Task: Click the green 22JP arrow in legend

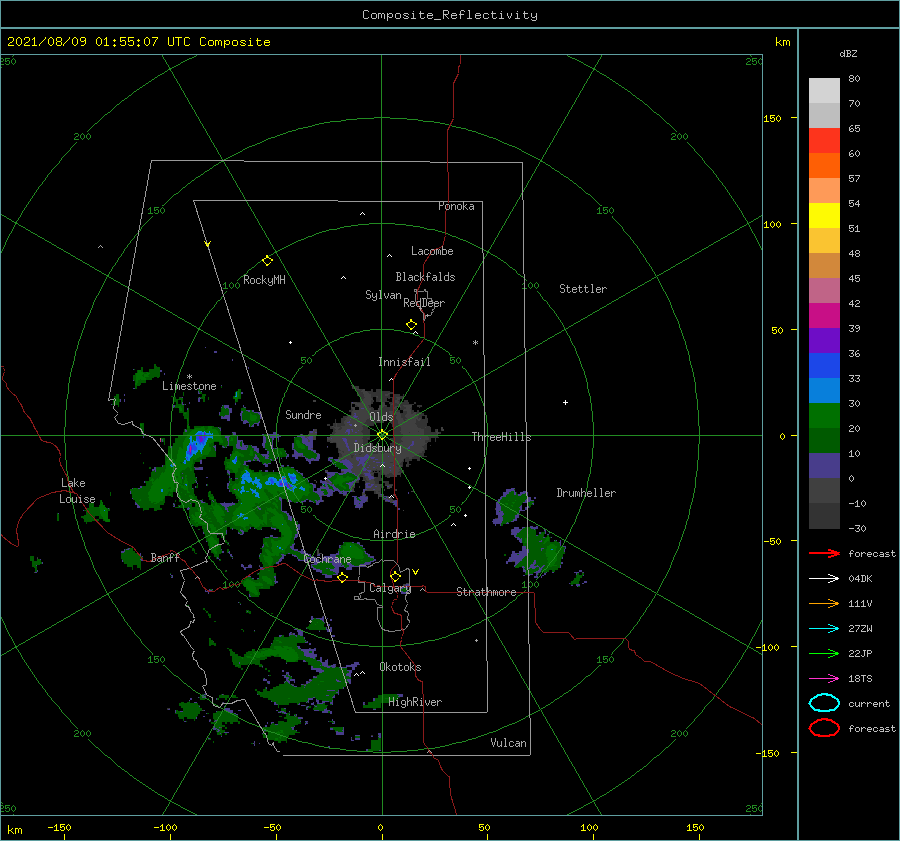Action: [x=824, y=653]
